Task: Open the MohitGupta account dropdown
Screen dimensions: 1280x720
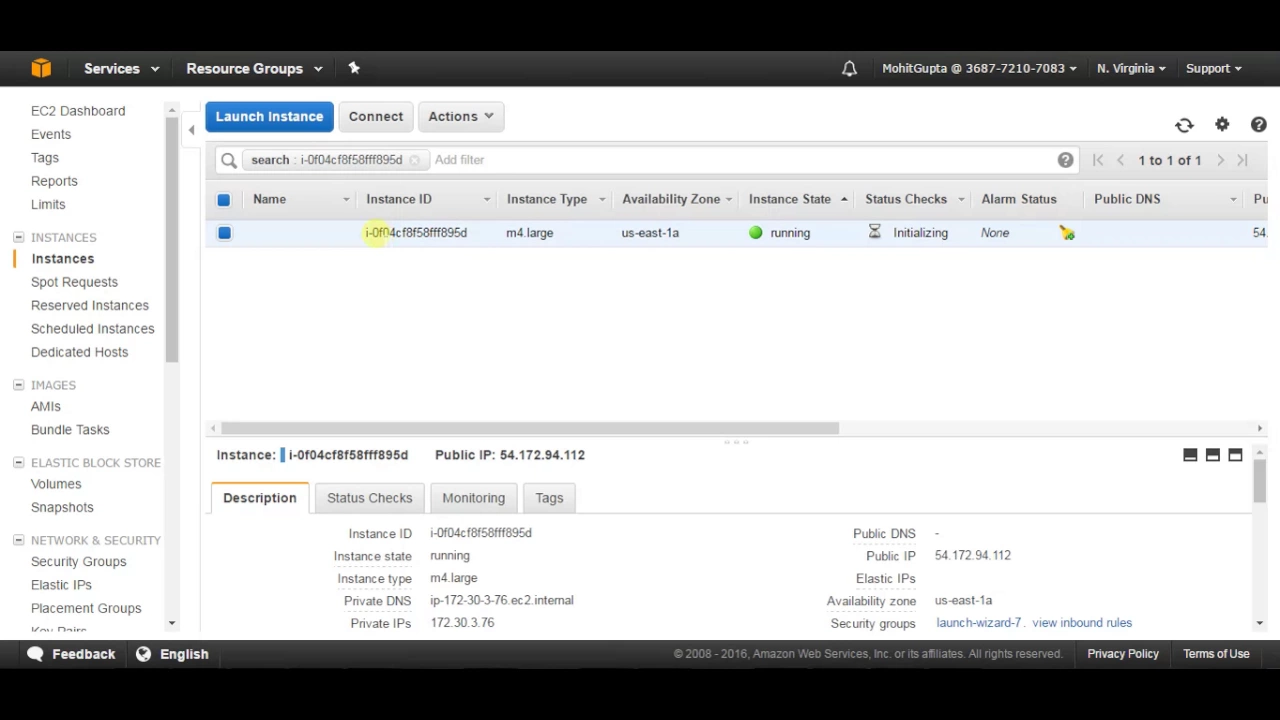Action: 979,68
